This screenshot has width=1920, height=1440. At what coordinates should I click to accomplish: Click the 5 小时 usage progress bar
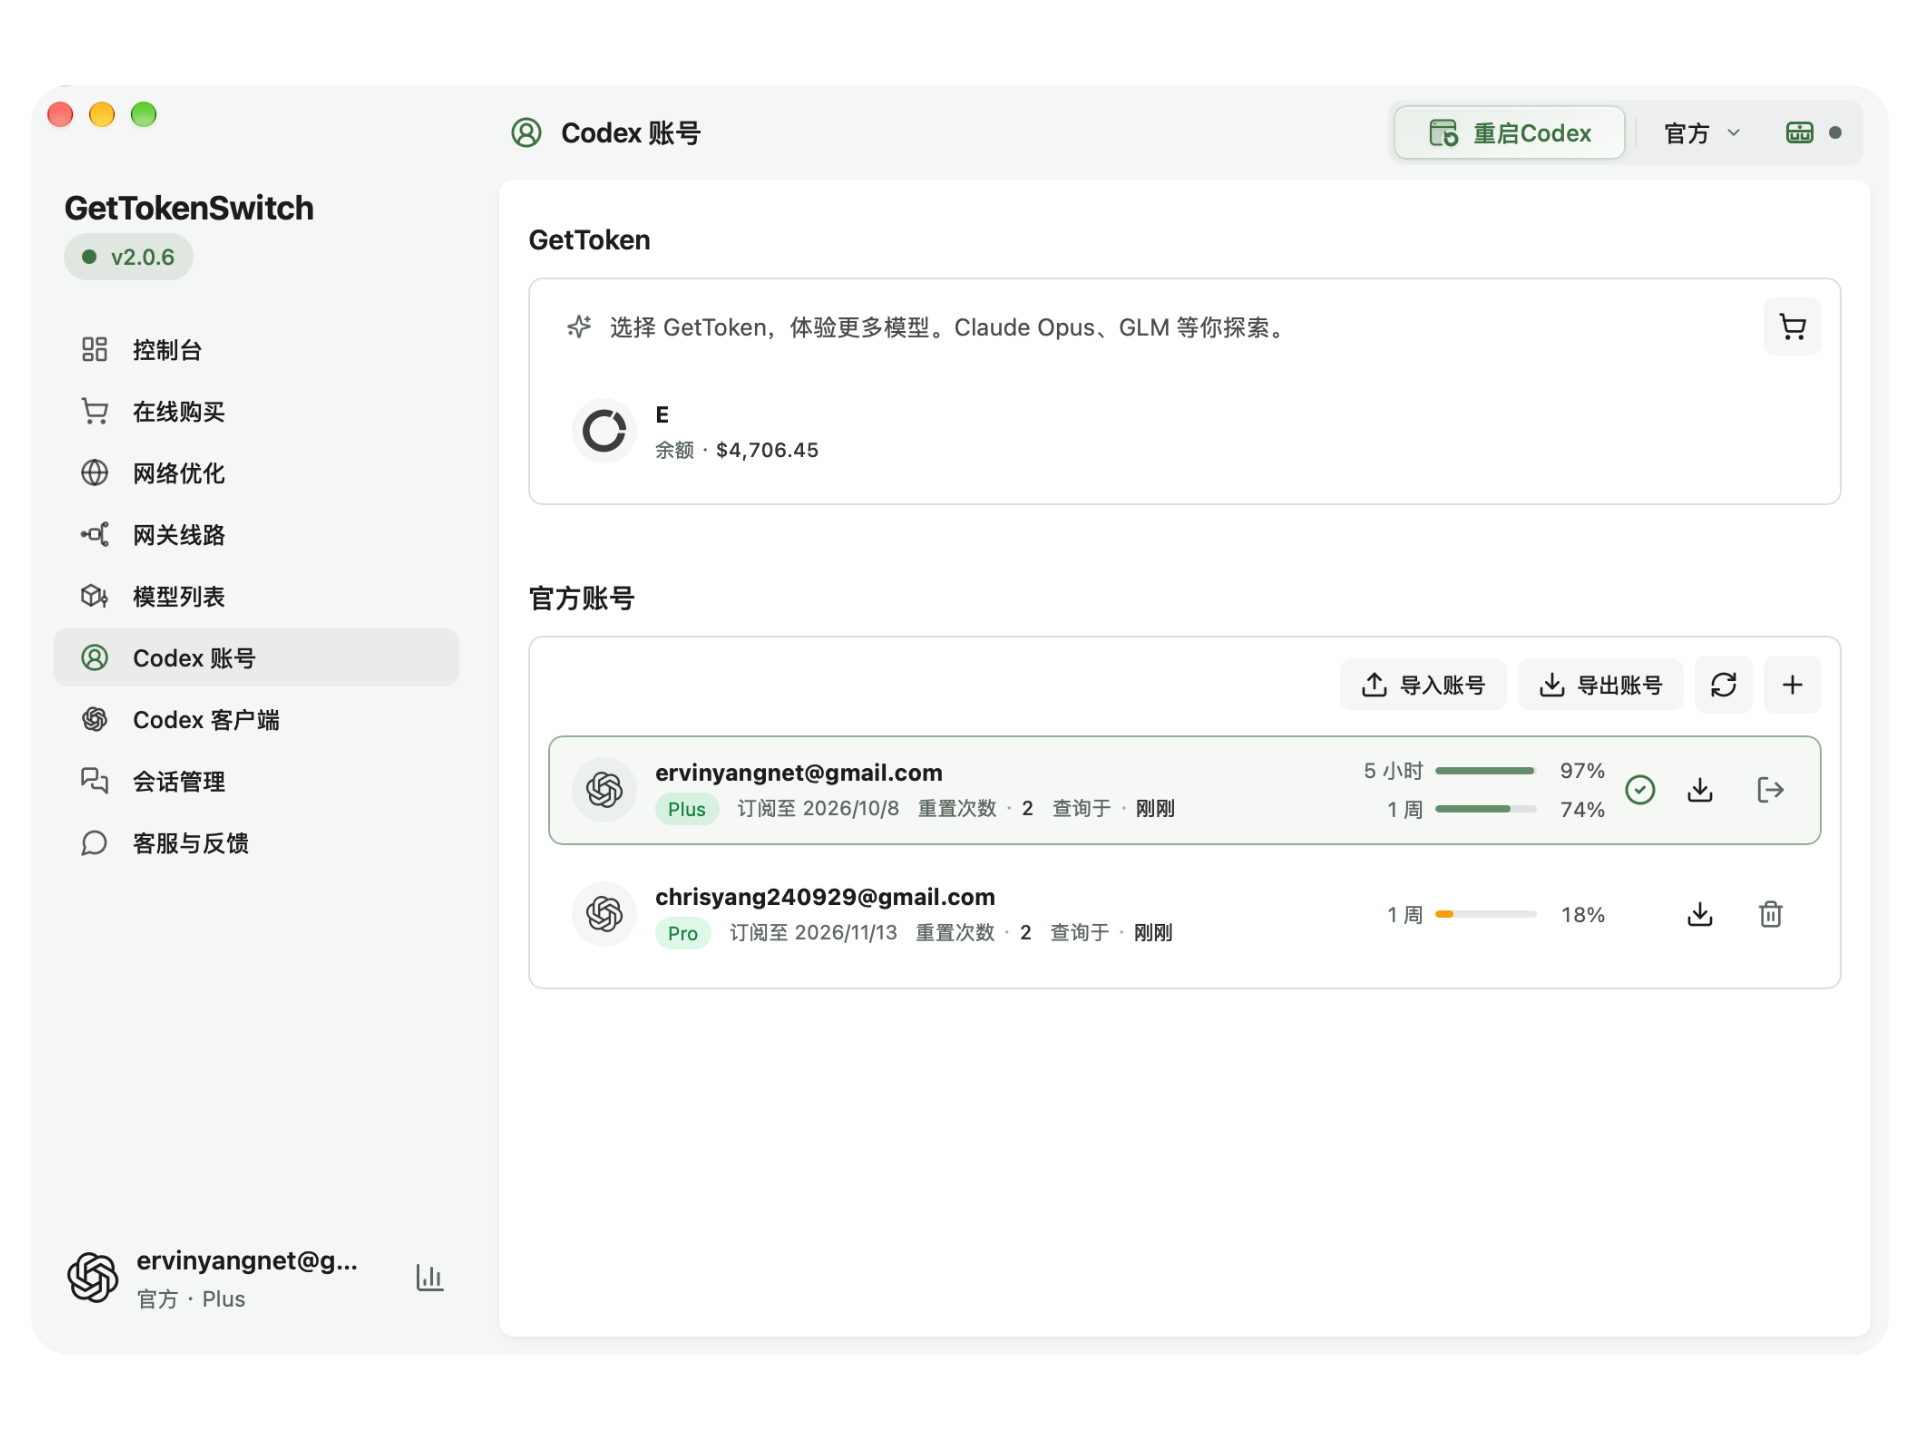pos(1486,771)
